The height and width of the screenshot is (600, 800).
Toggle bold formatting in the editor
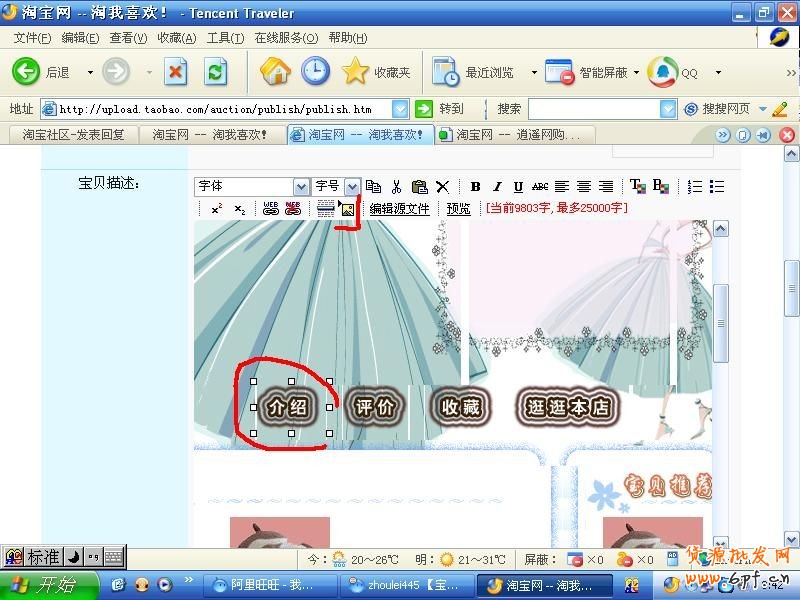[475, 187]
